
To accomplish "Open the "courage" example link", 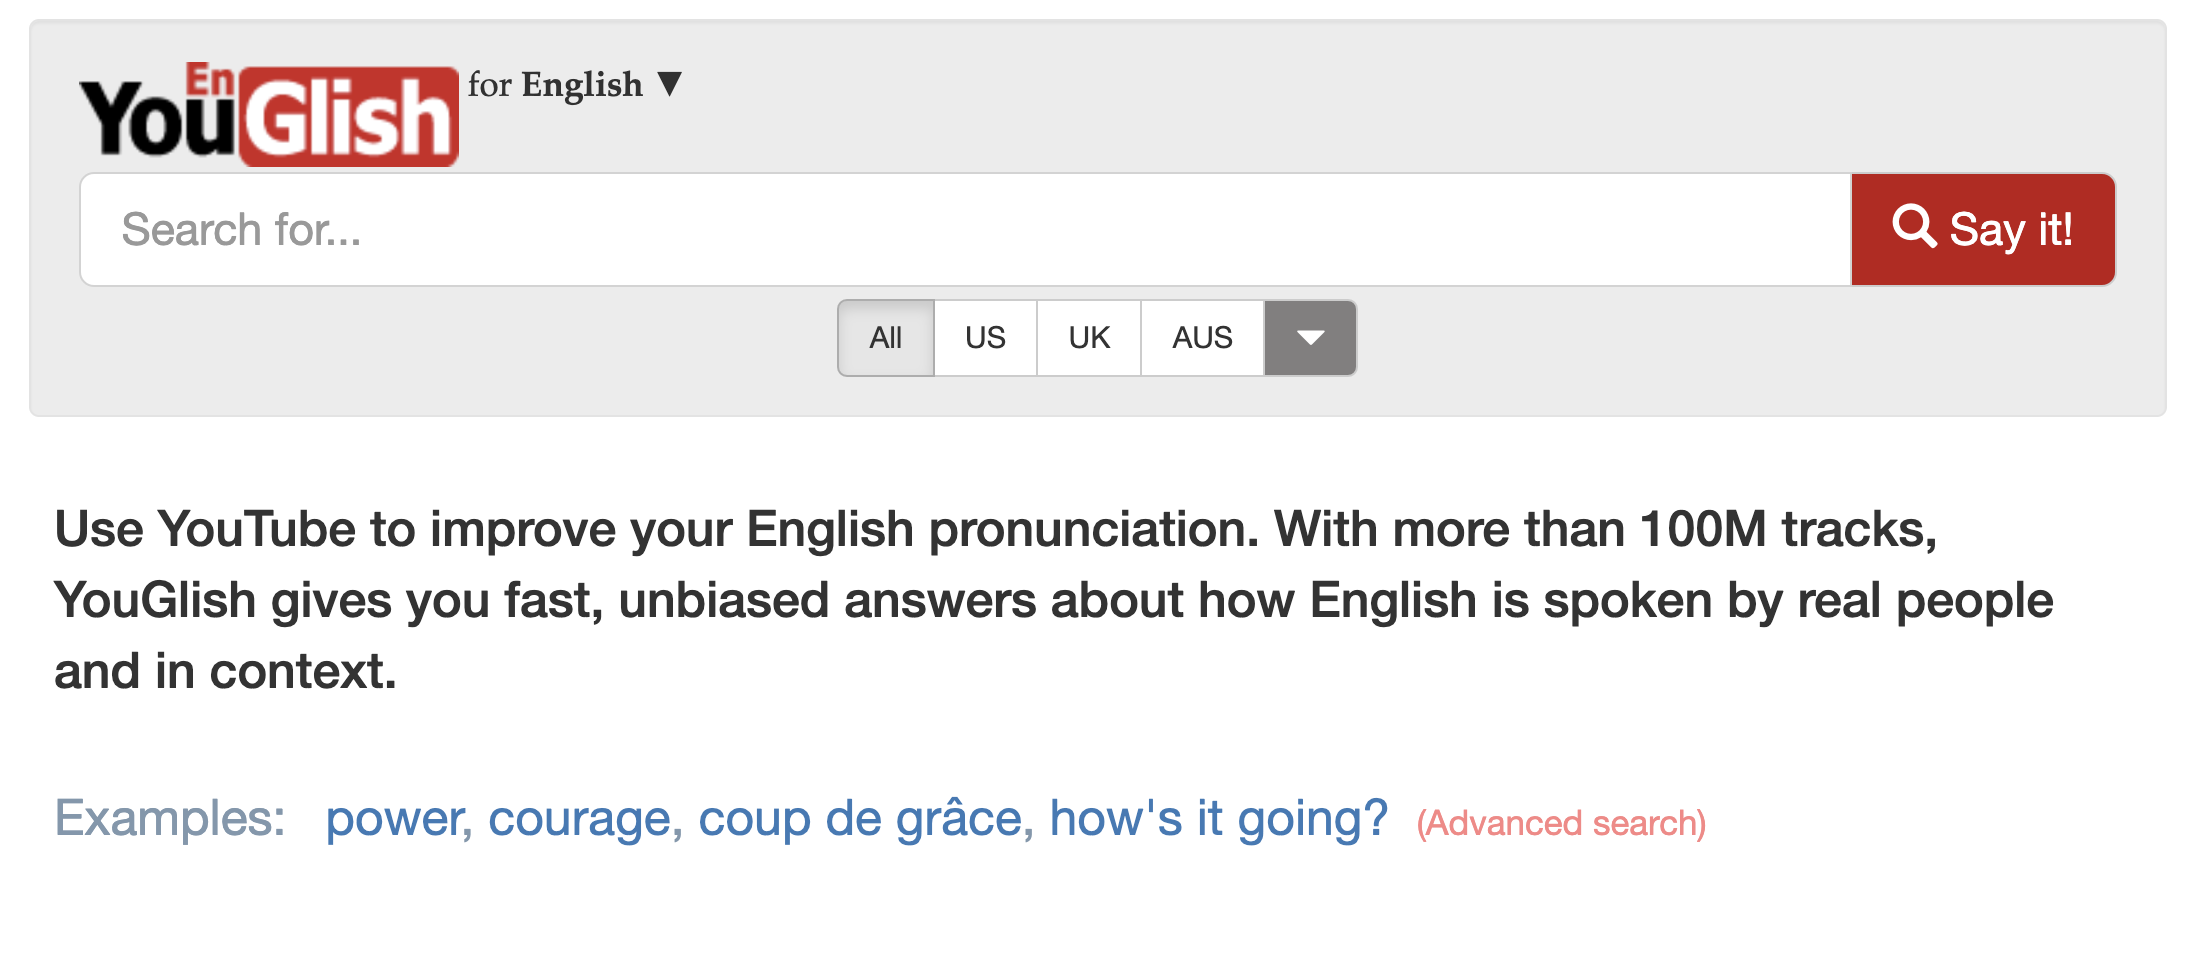I will (x=580, y=819).
